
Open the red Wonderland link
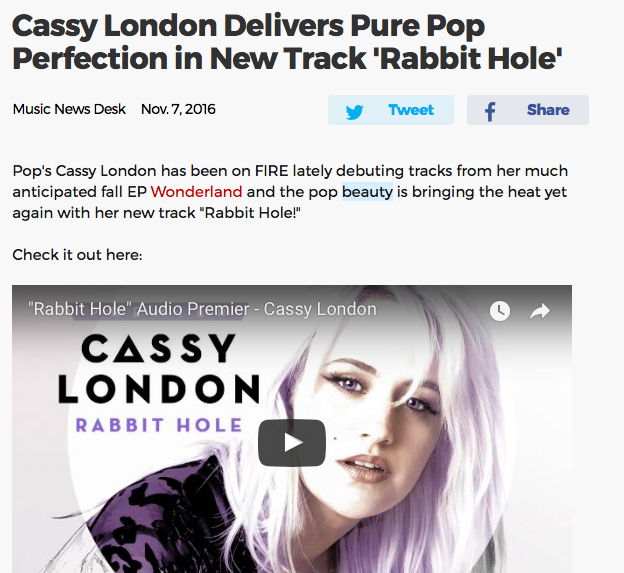(x=196, y=192)
